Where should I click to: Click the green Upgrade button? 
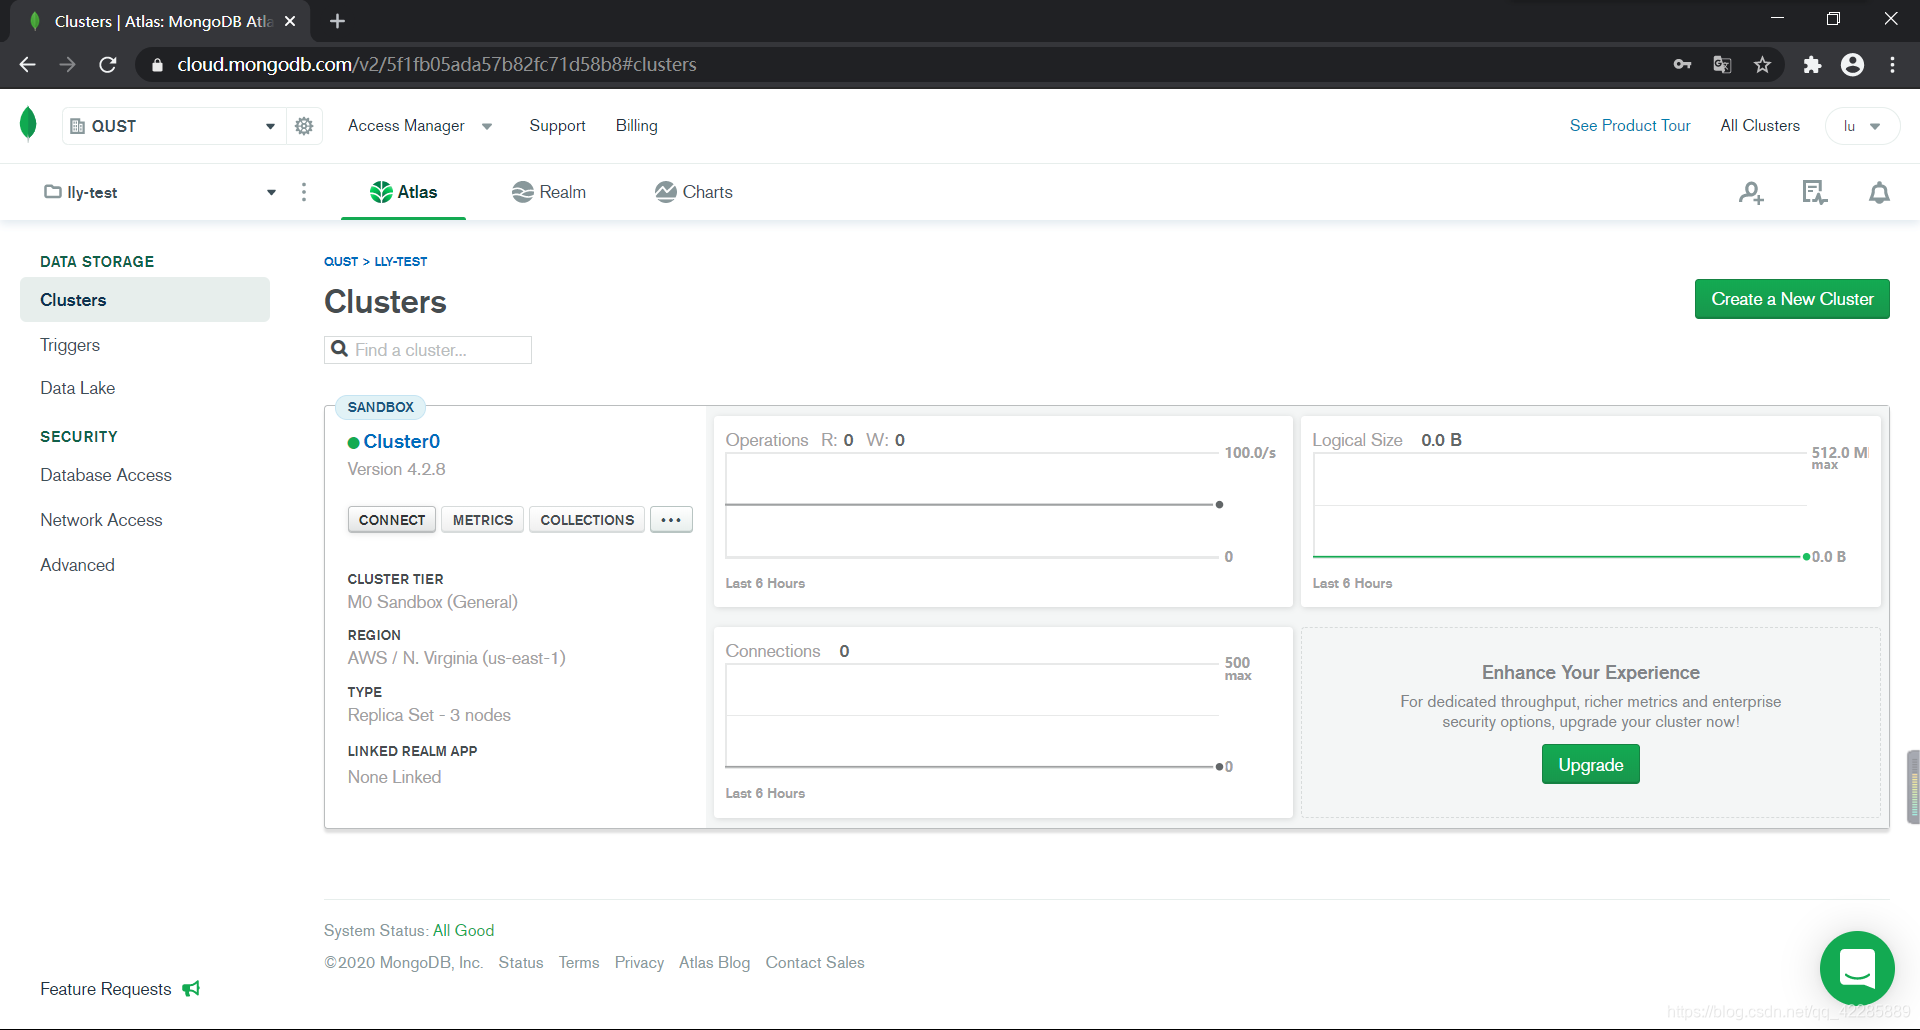click(1590, 764)
